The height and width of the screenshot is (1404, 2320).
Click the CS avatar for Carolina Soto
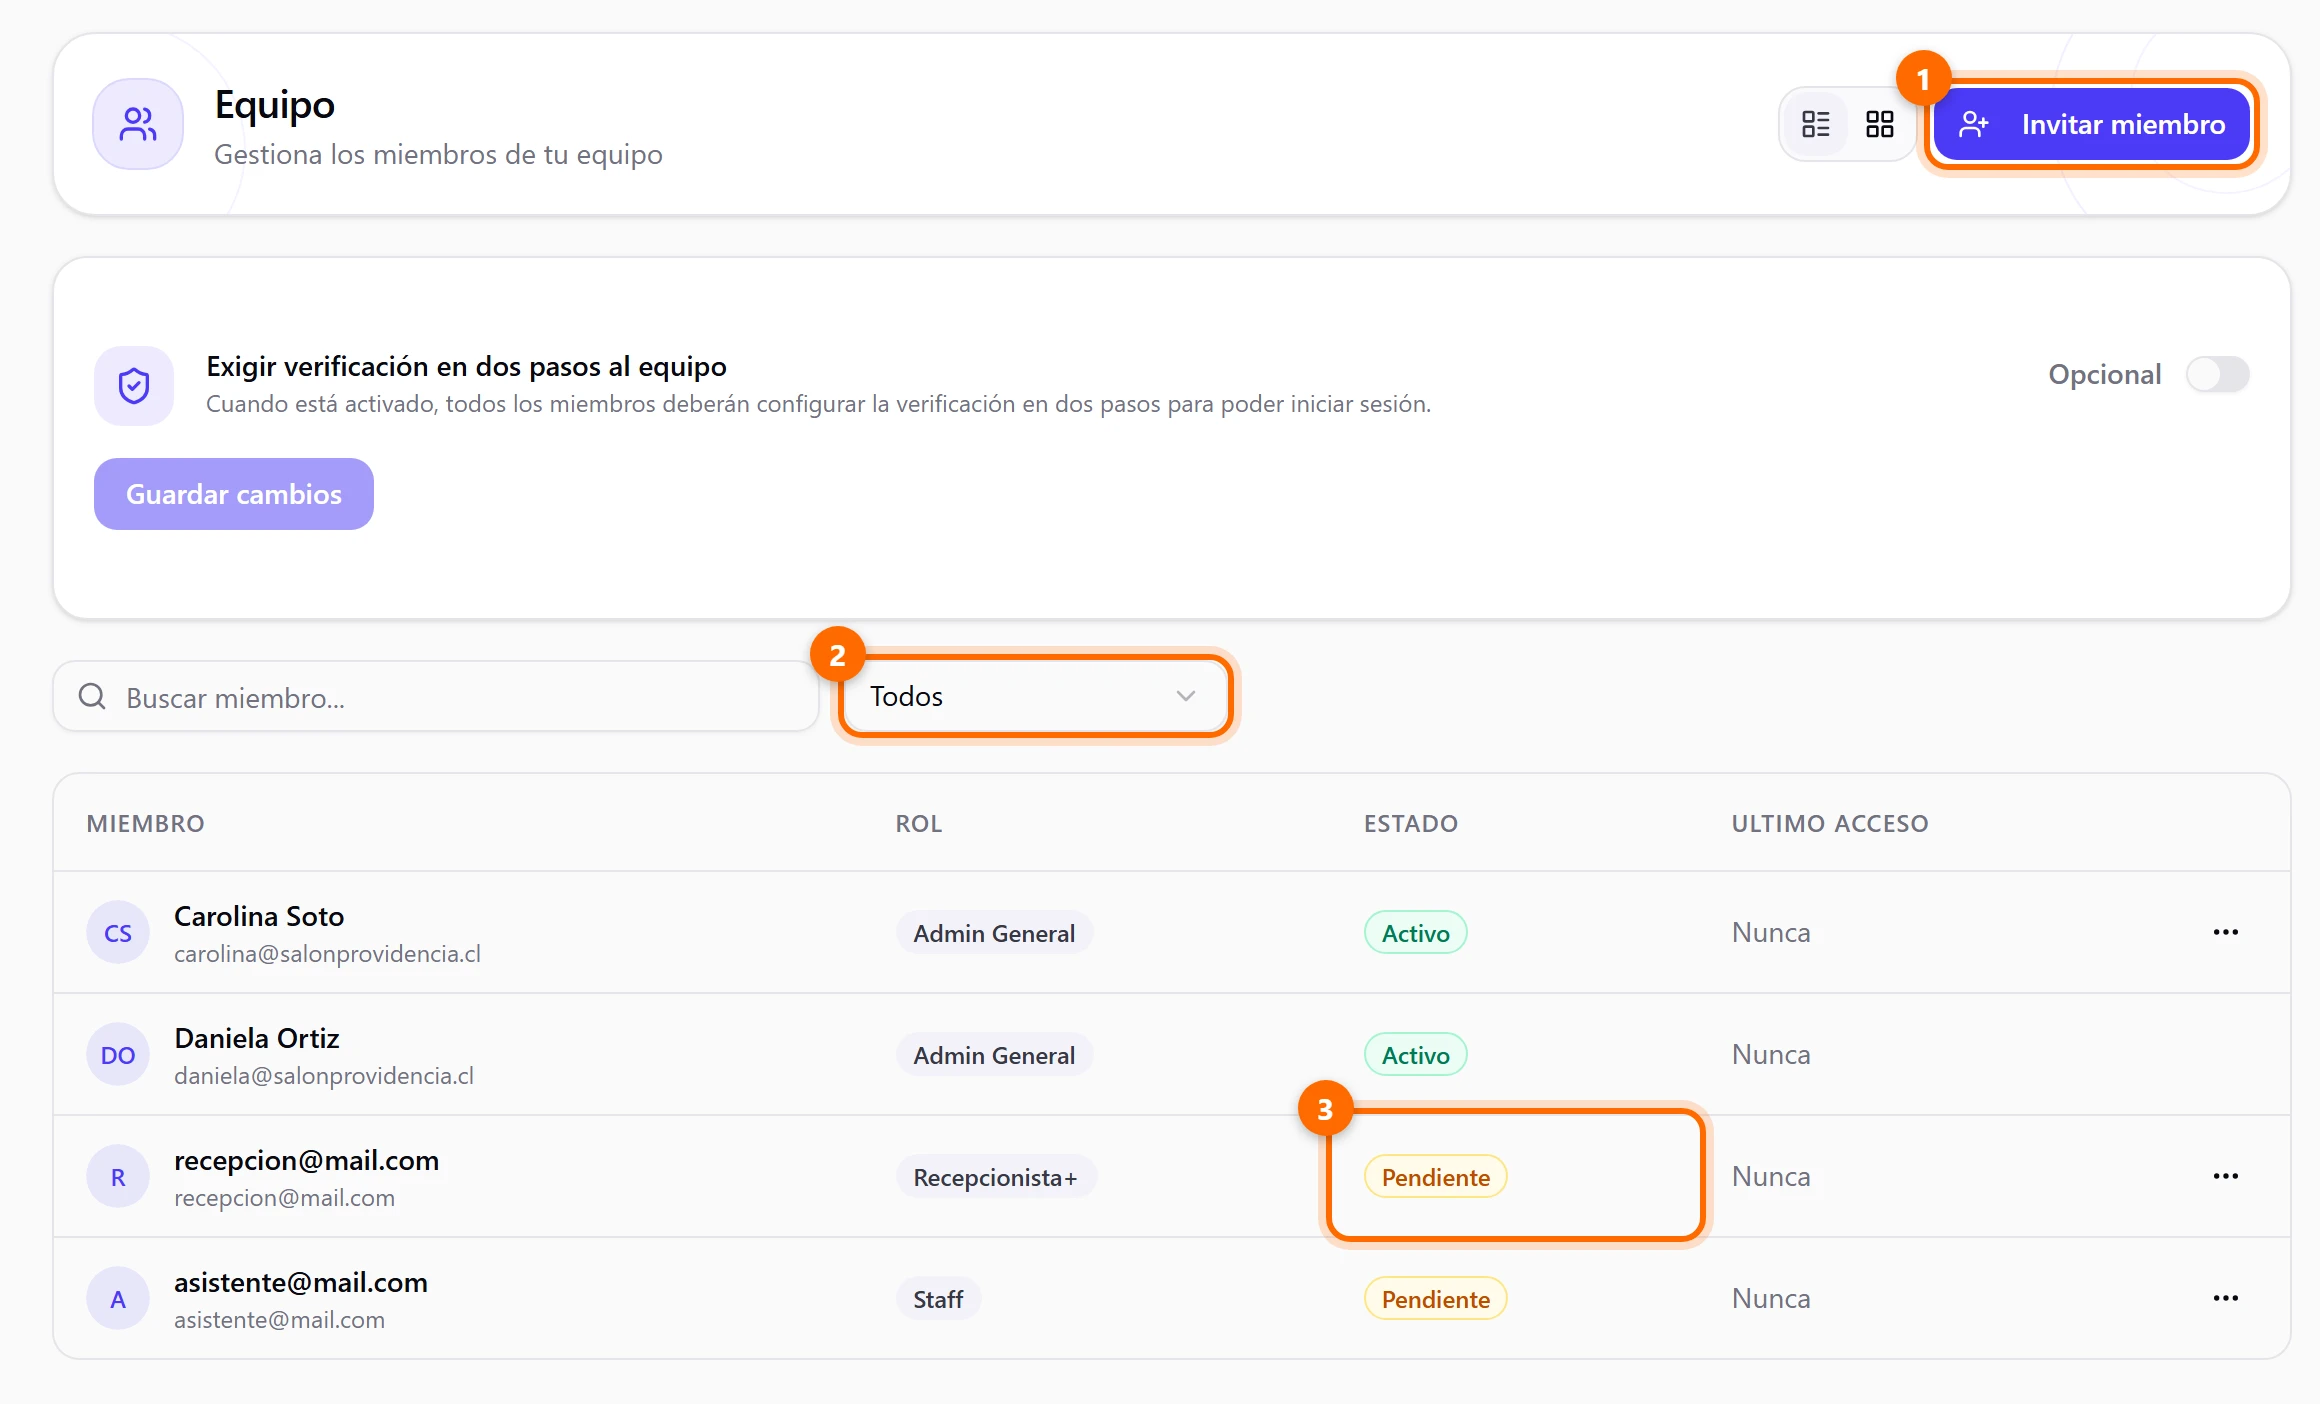[x=118, y=933]
